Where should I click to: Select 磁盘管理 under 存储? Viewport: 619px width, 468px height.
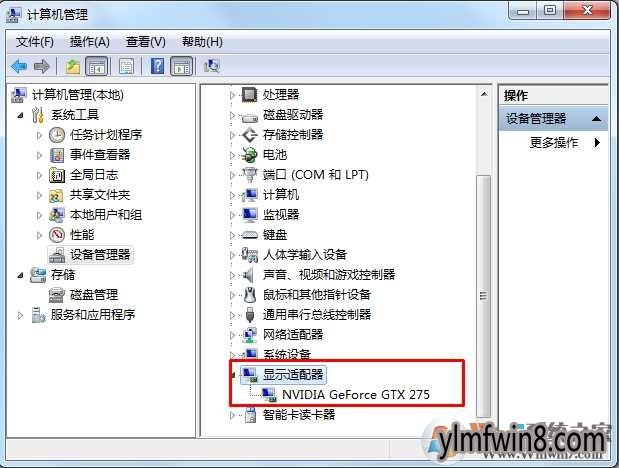(x=94, y=295)
